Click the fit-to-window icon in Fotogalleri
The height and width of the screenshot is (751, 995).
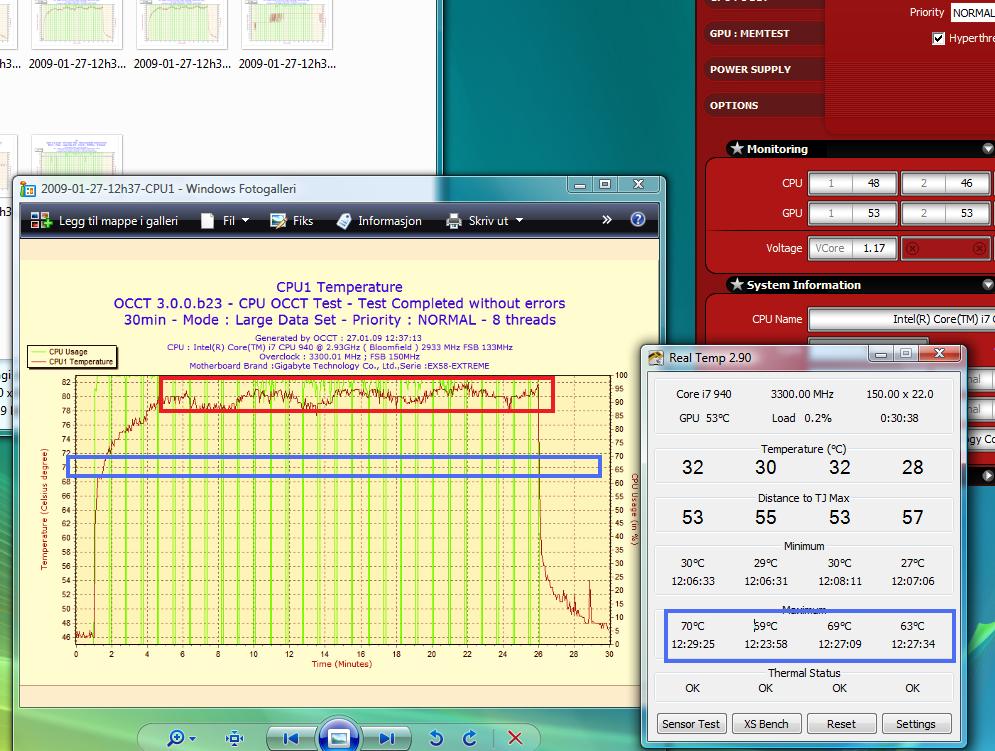235,738
